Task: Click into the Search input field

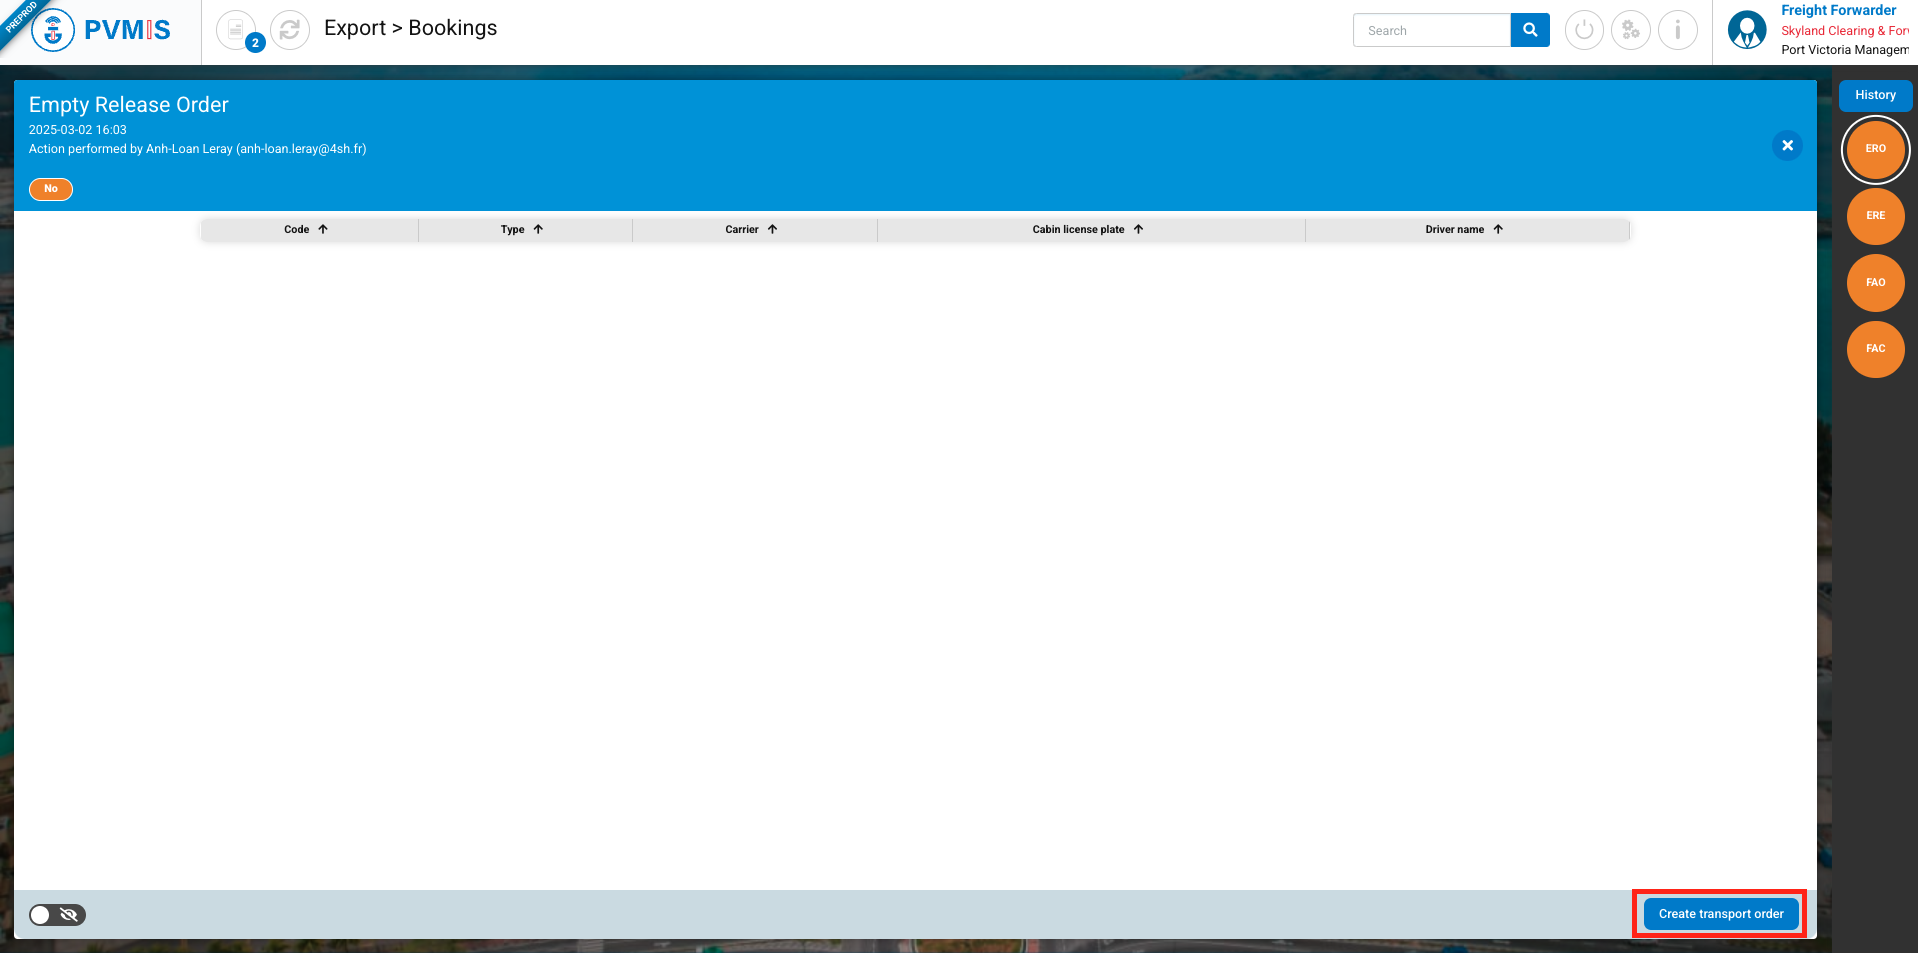Action: click(x=1431, y=31)
